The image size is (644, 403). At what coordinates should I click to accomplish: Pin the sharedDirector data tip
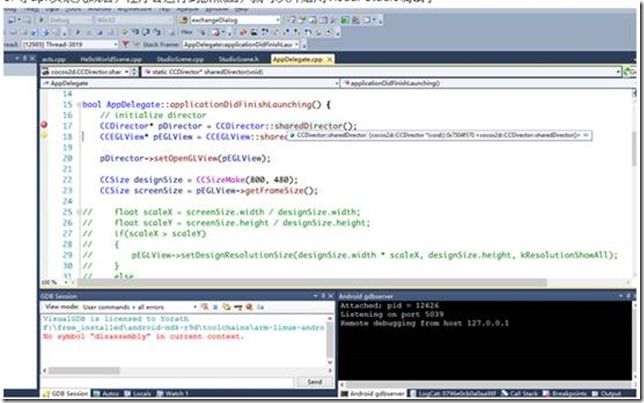pos(586,135)
